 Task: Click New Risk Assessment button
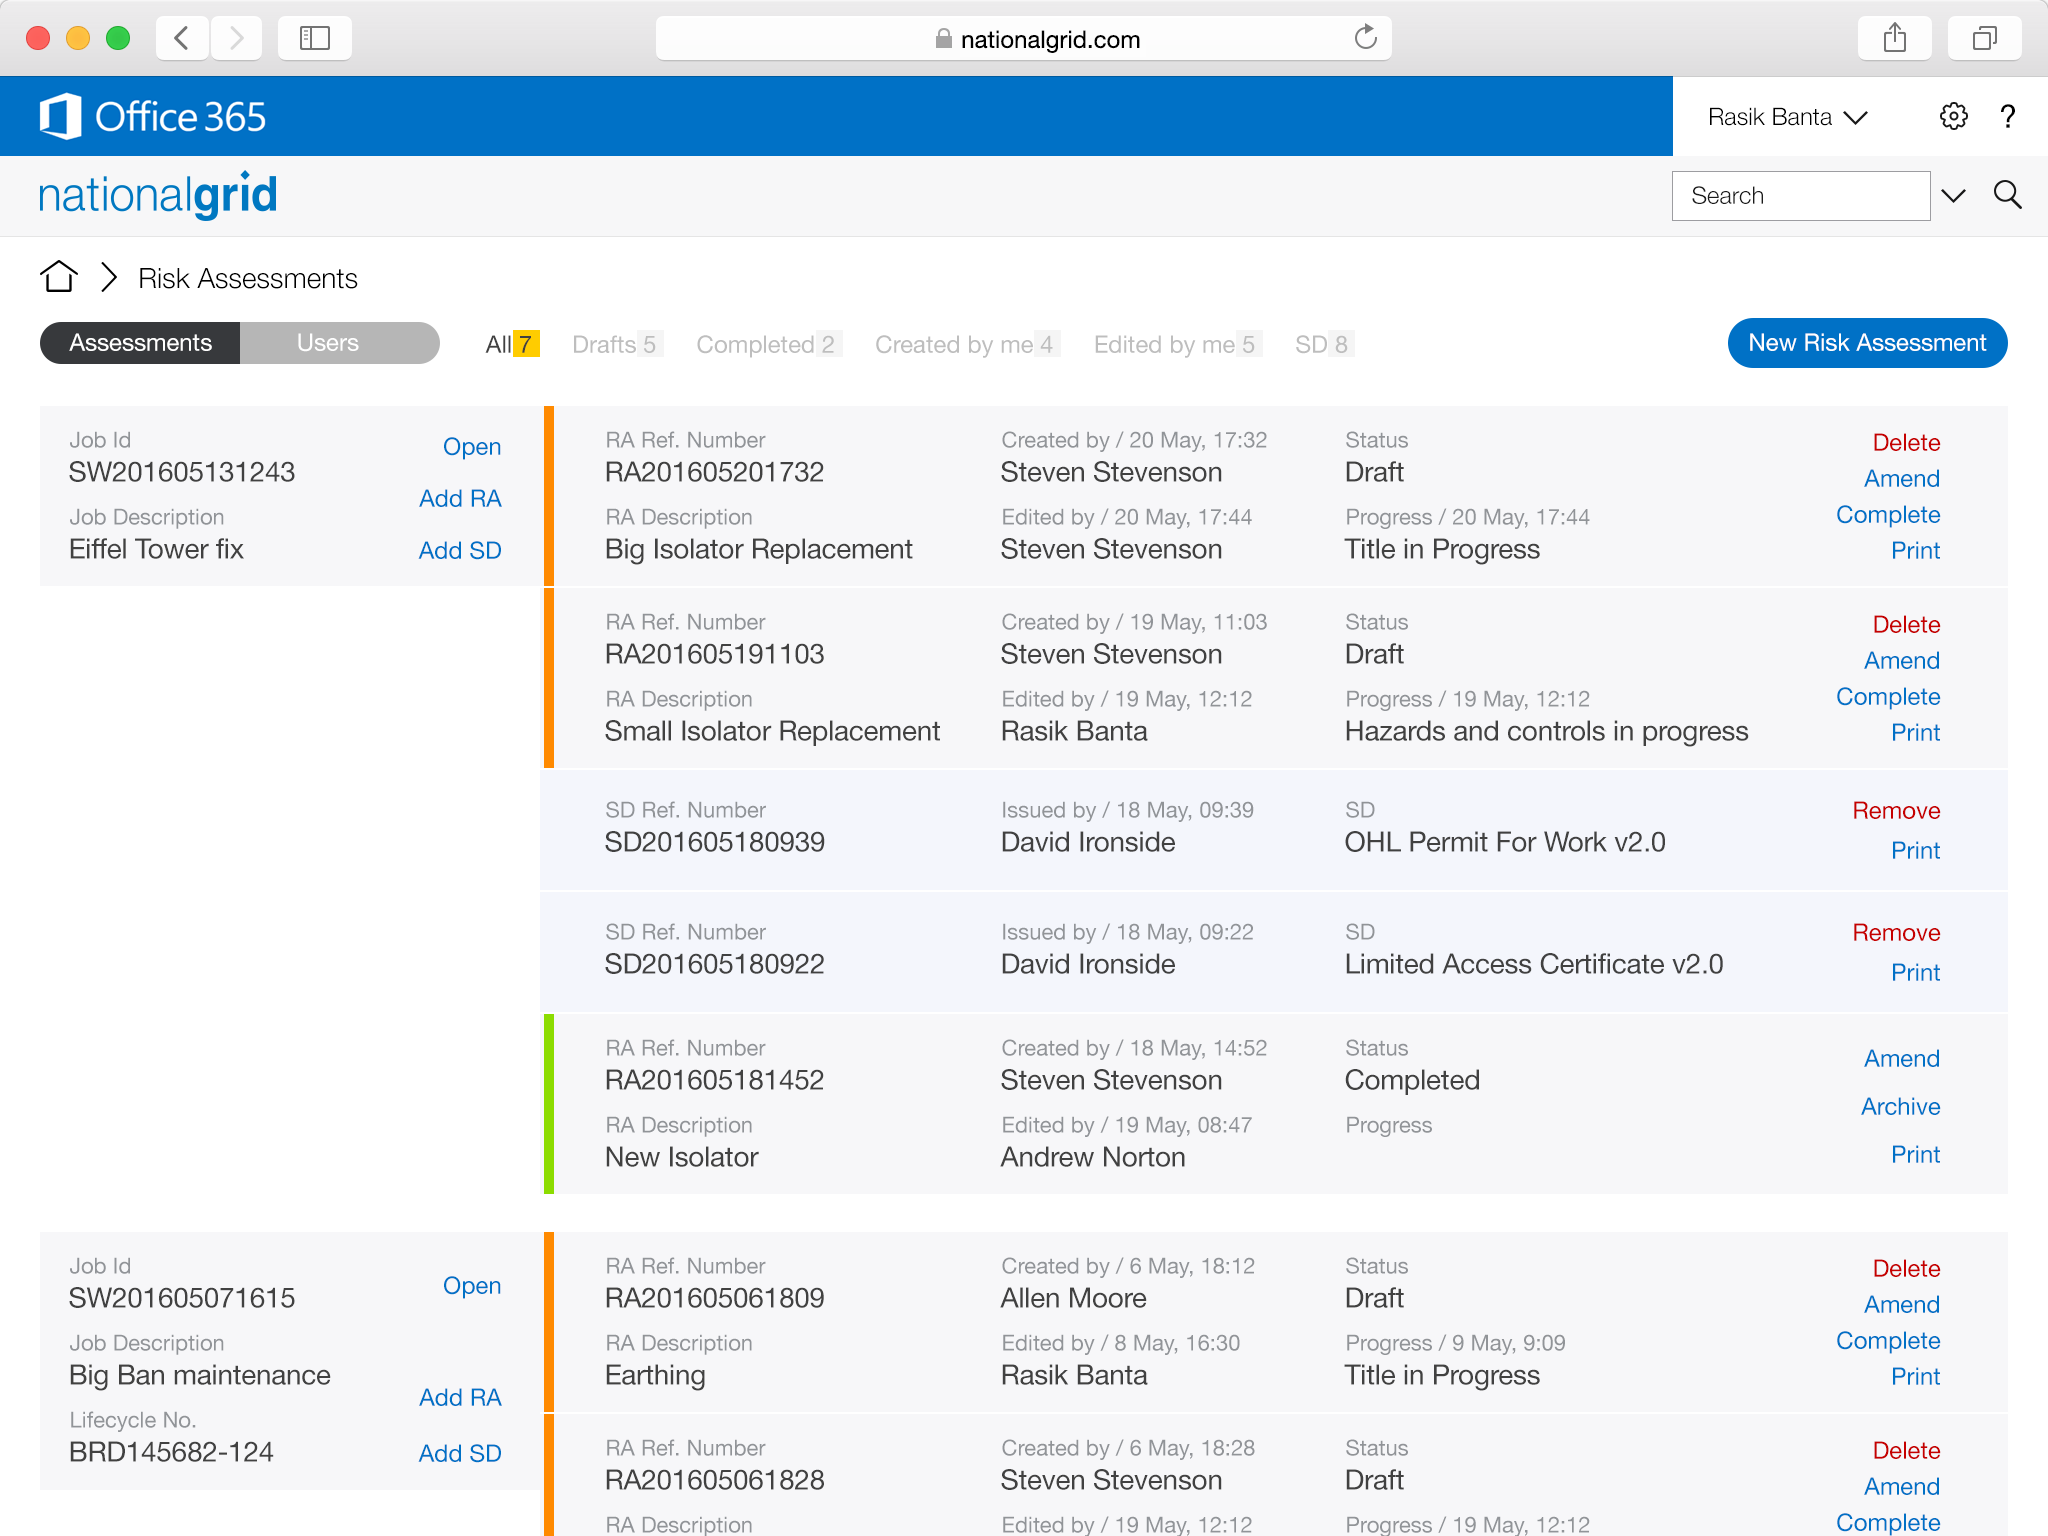(1866, 343)
